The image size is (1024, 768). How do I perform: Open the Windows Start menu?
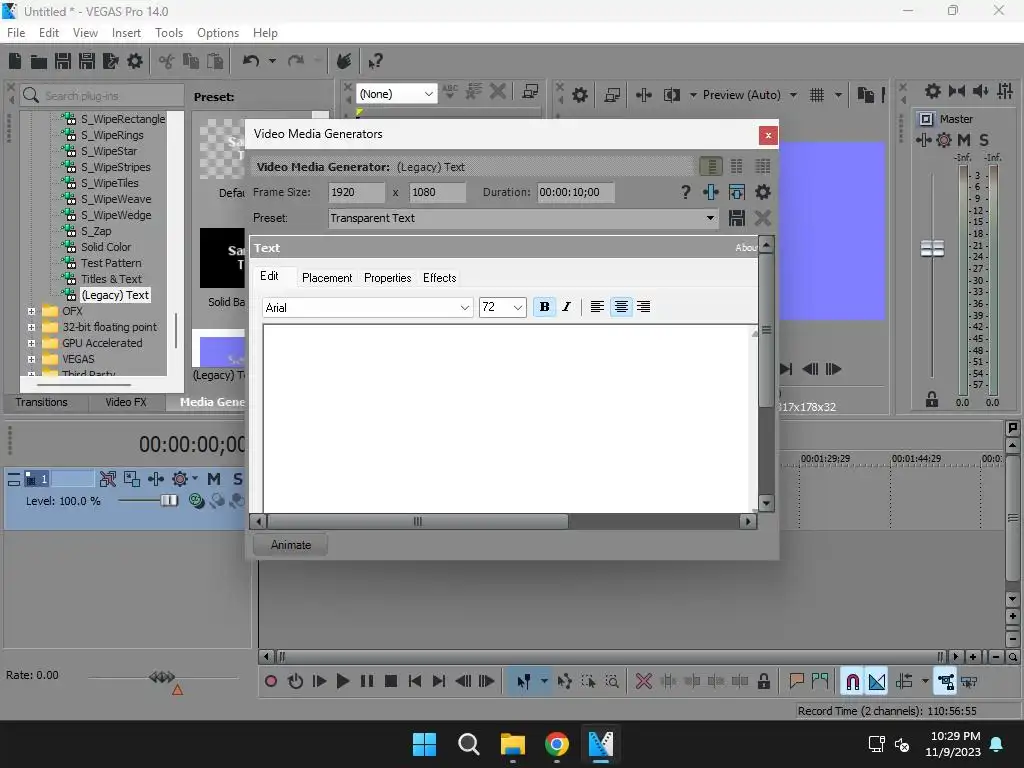pos(424,744)
